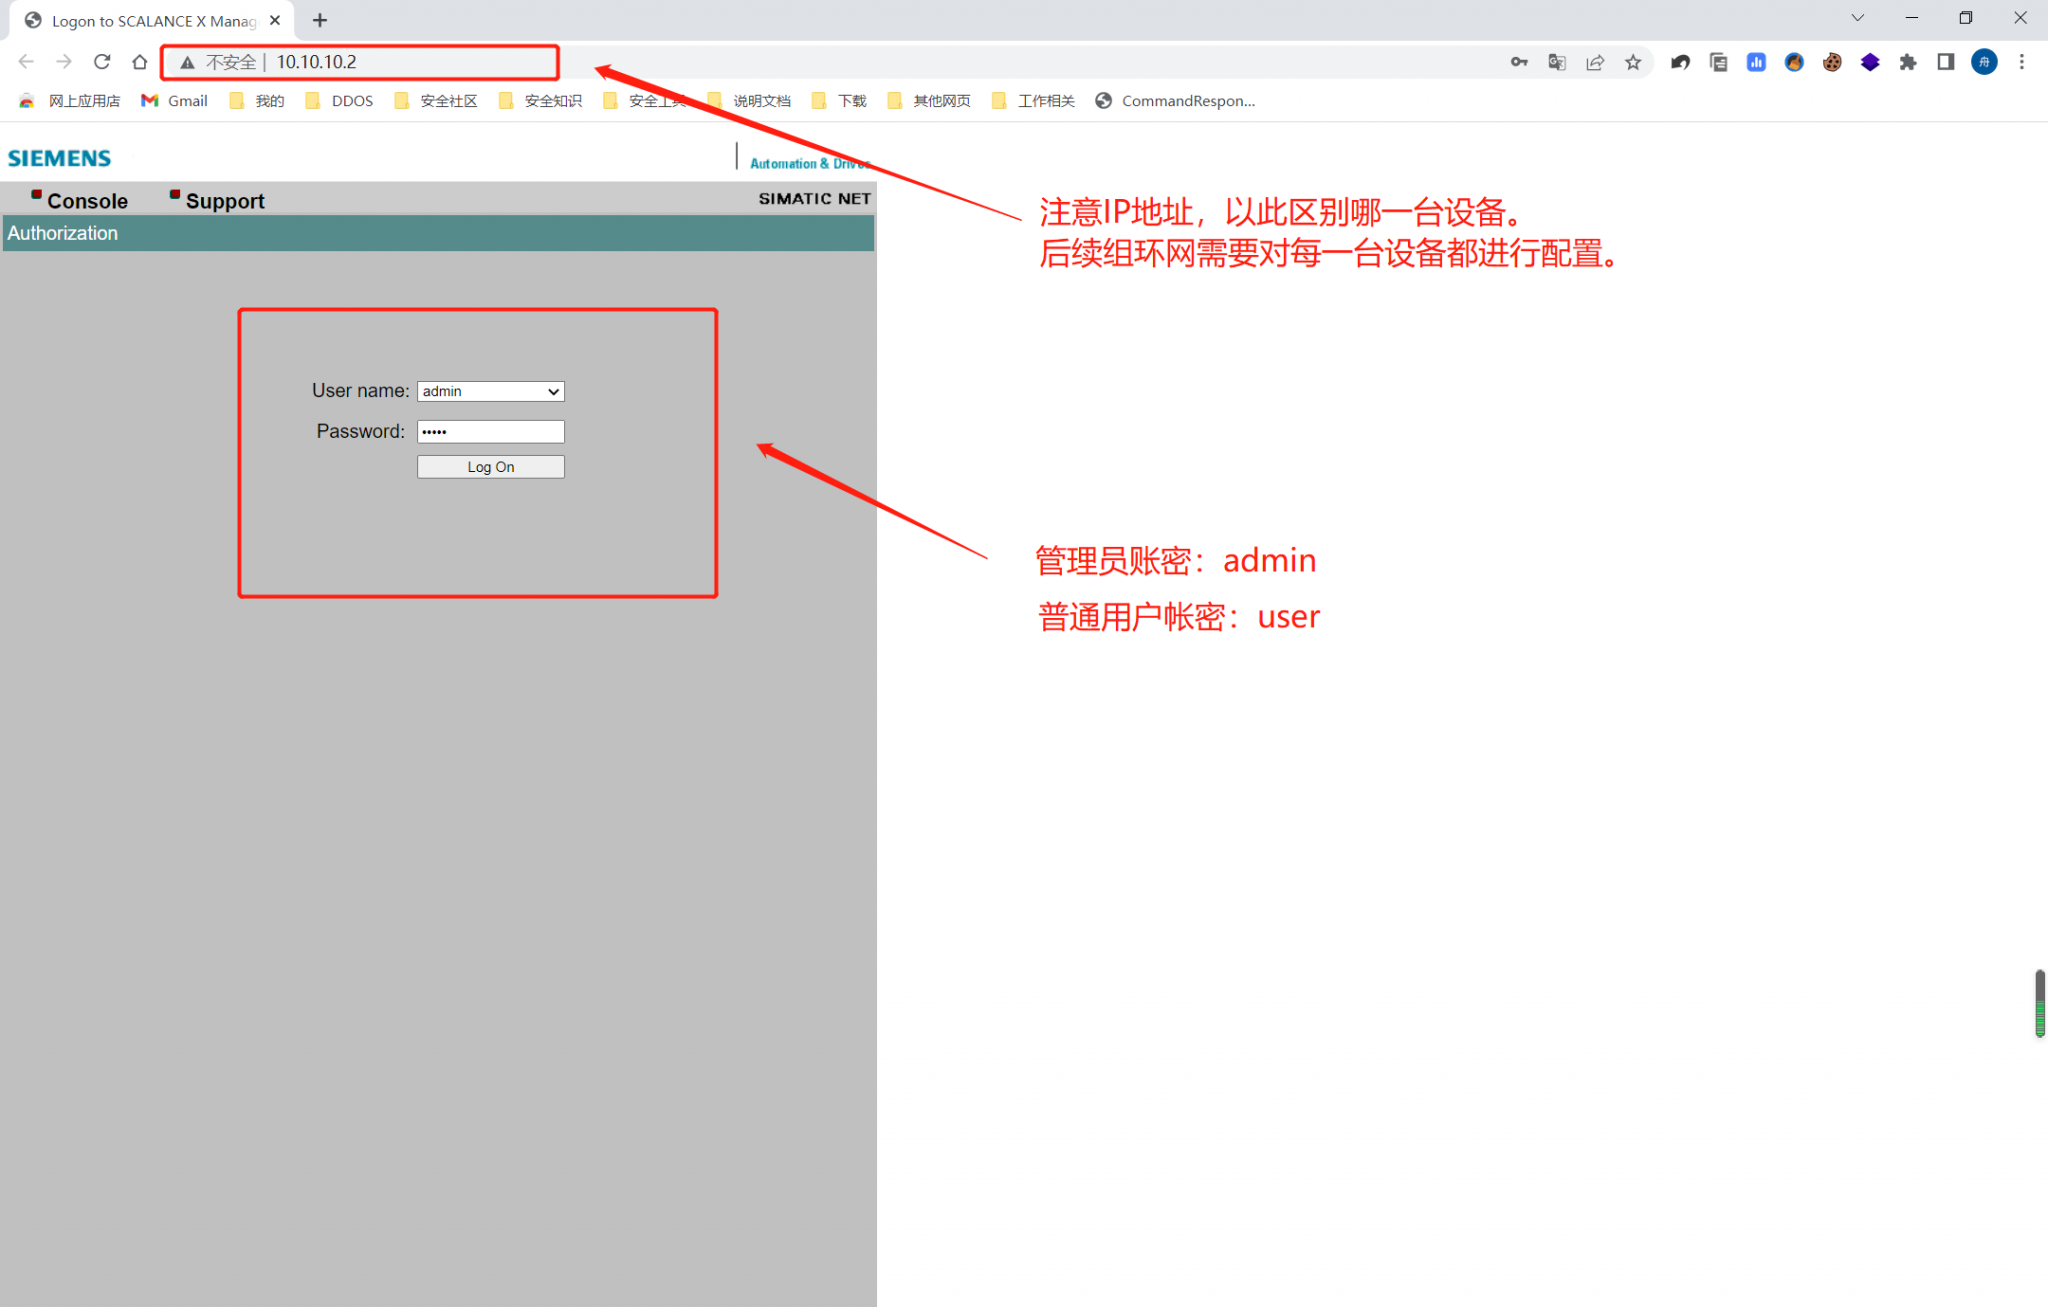Click the Password input field
This screenshot has height=1307, width=2048.
491,431
